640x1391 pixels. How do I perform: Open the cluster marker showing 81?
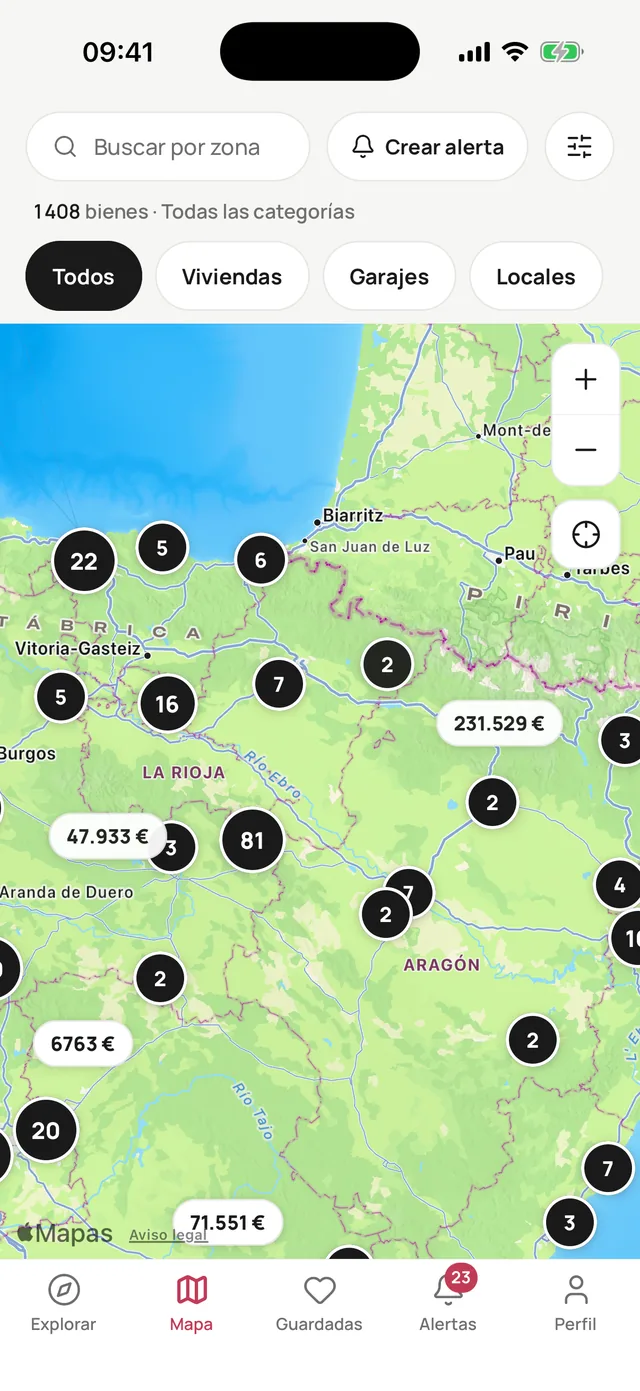point(252,840)
